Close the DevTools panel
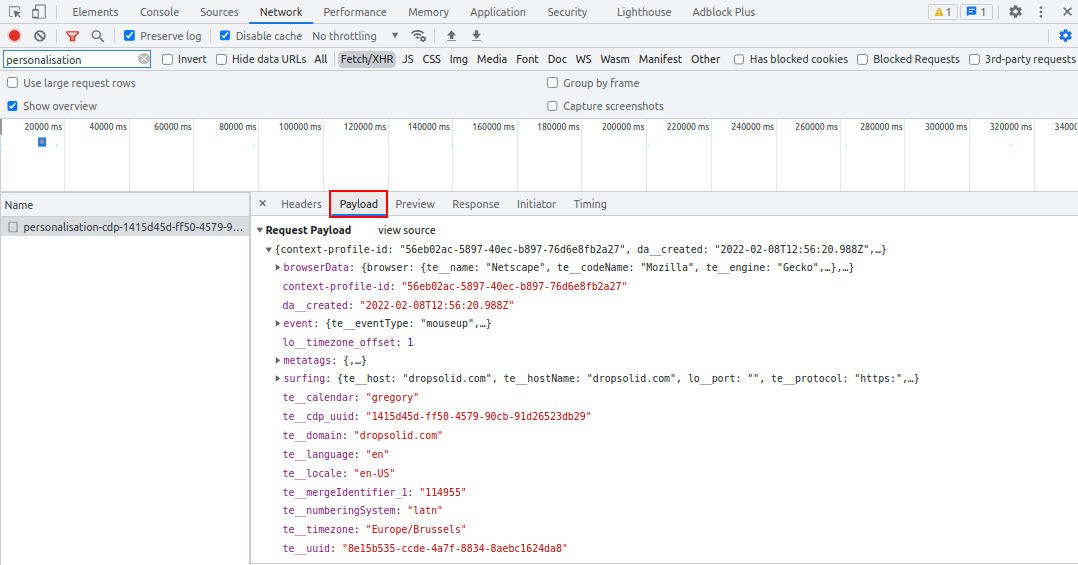This screenshot has width=1078, height=565. click(x=1065, y=12)
